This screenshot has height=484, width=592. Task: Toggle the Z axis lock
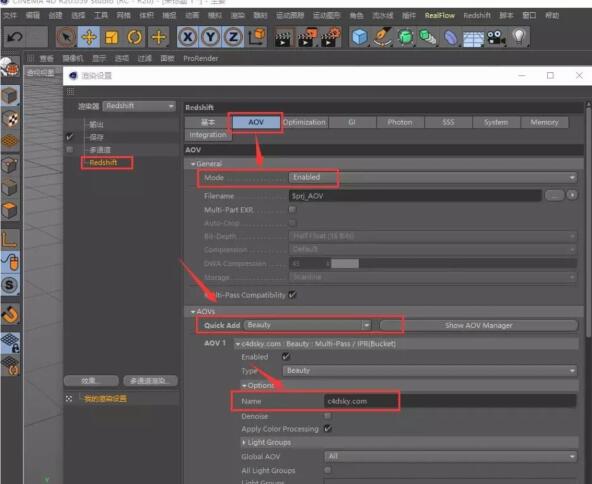pos(233,37)
